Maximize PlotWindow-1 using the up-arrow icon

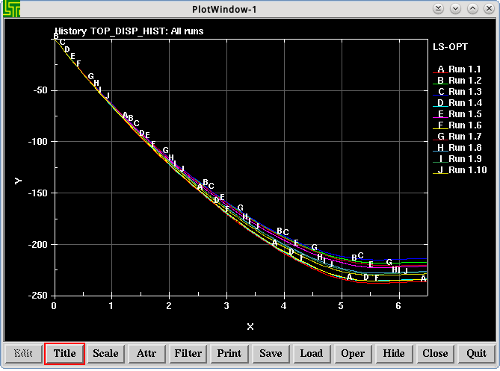pos(473,9)
